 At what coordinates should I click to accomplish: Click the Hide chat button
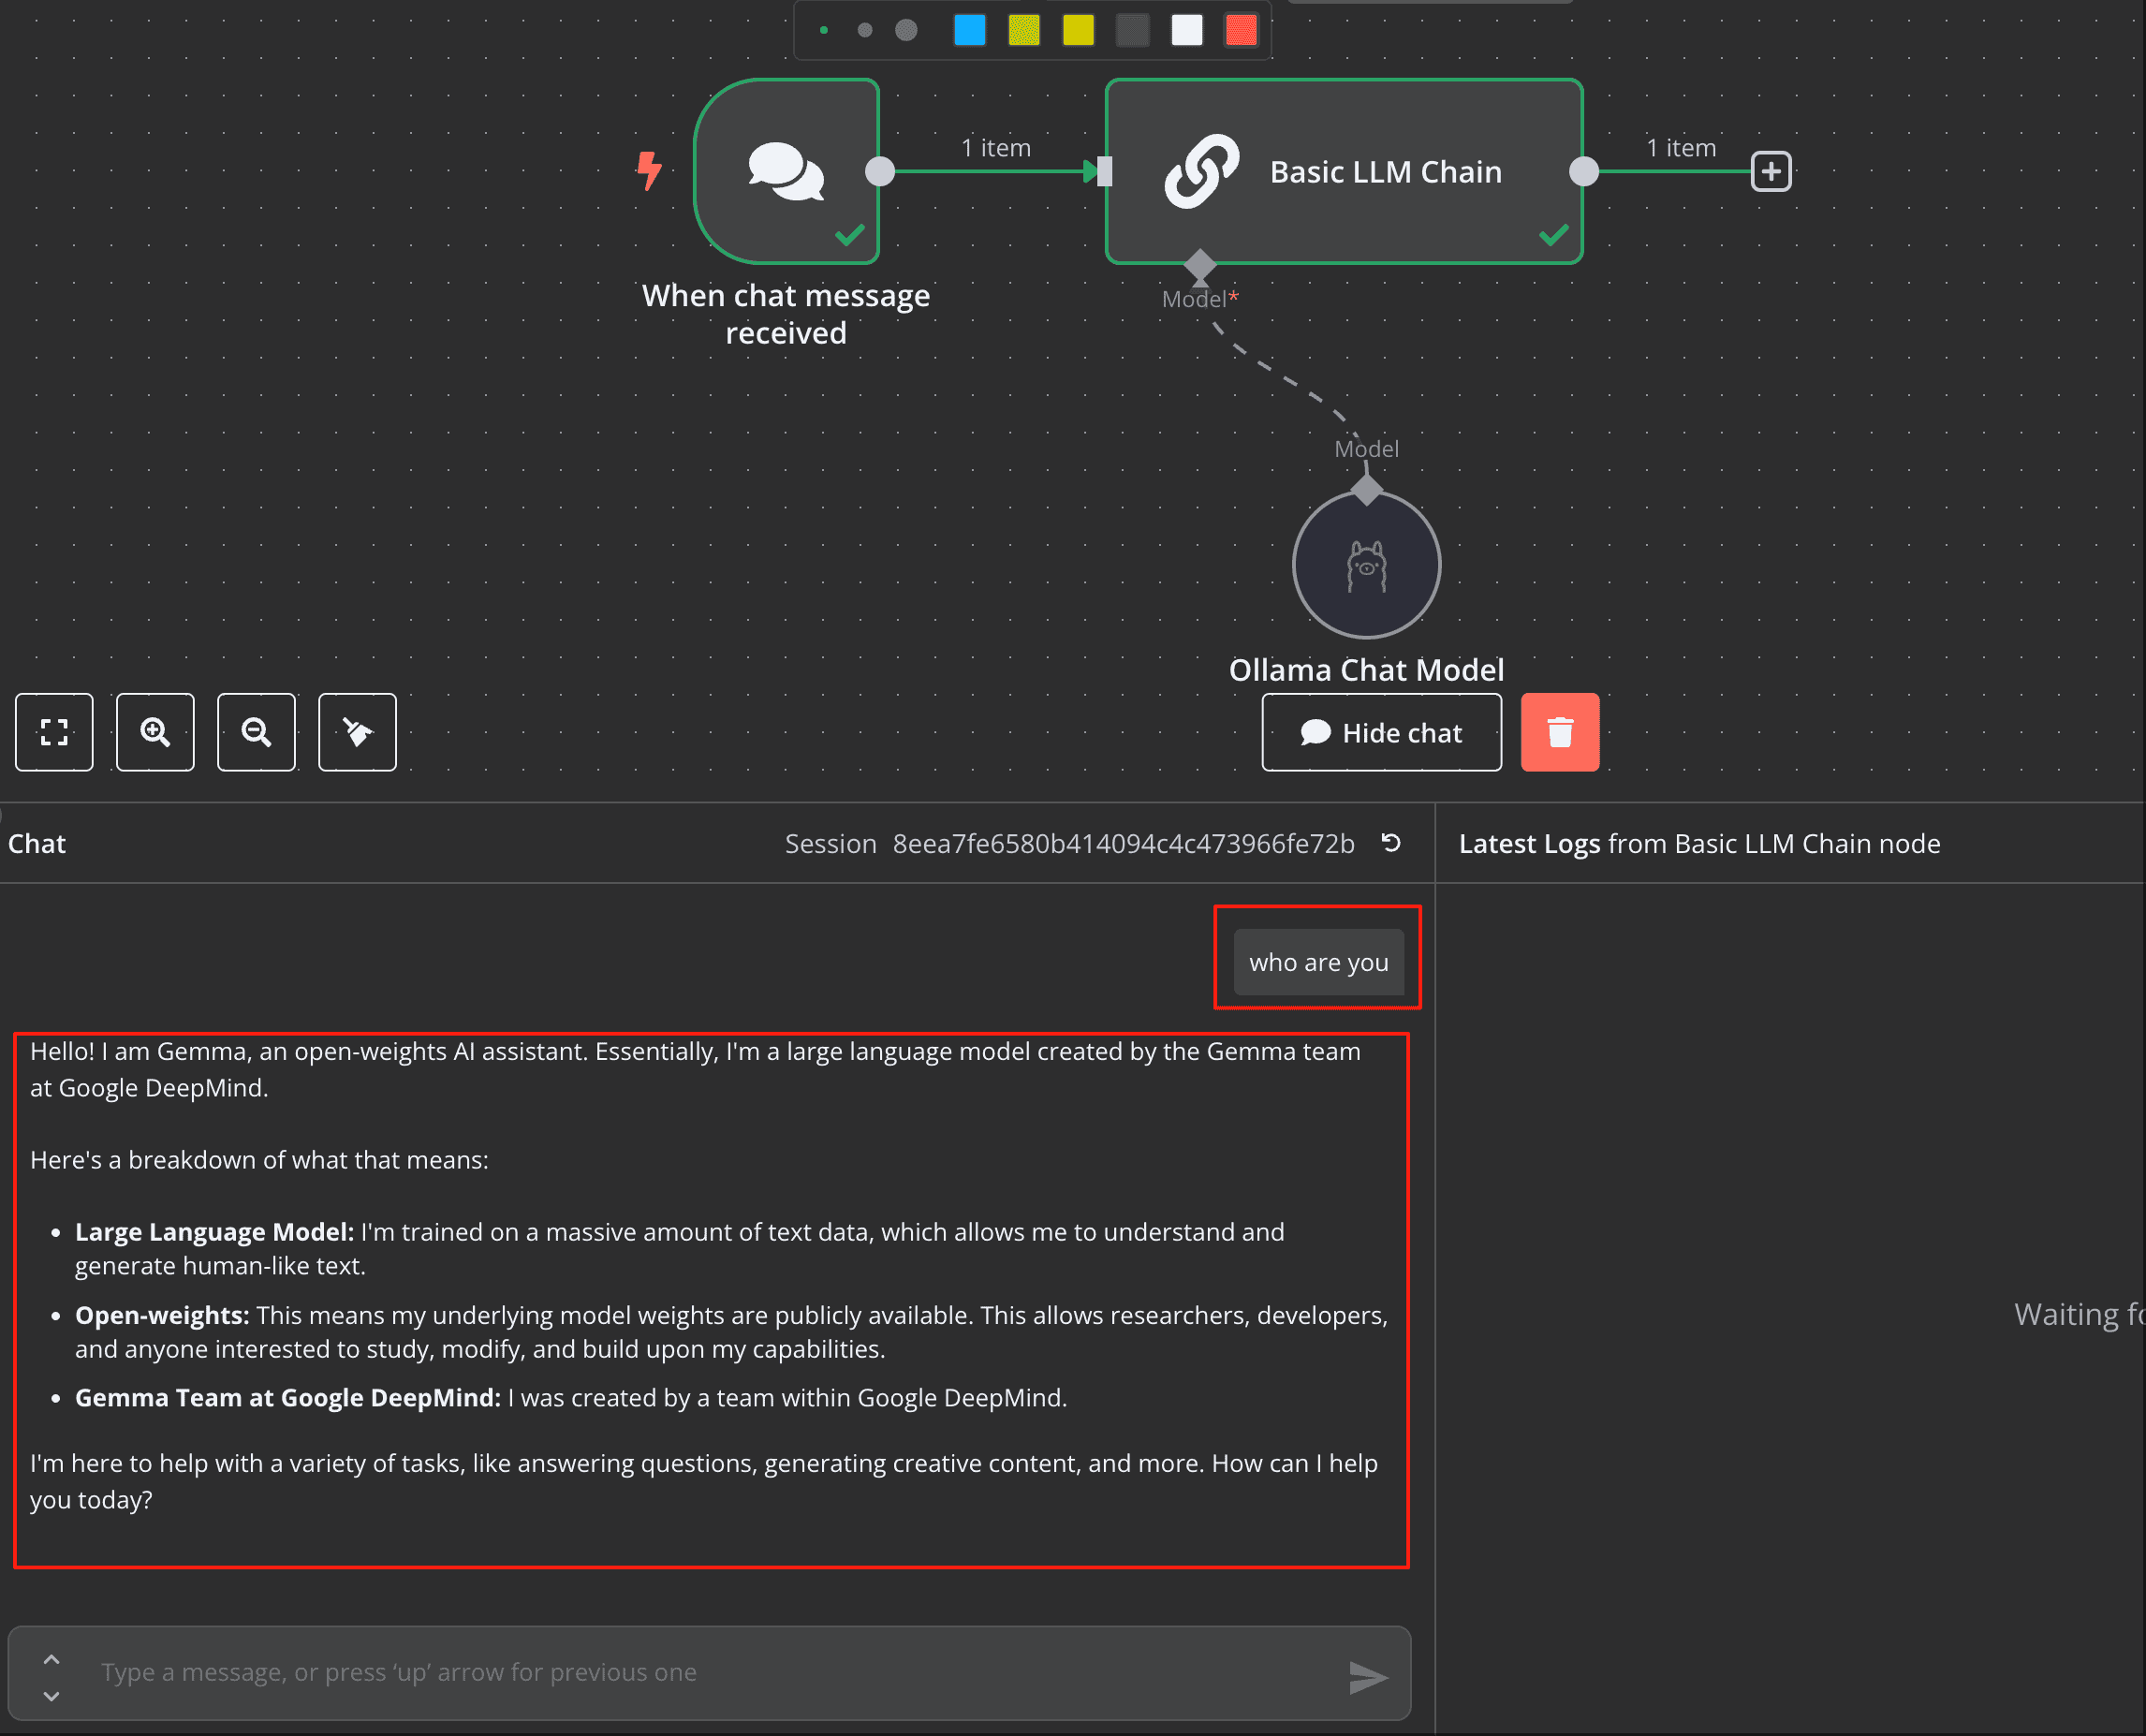point(1381,732)
